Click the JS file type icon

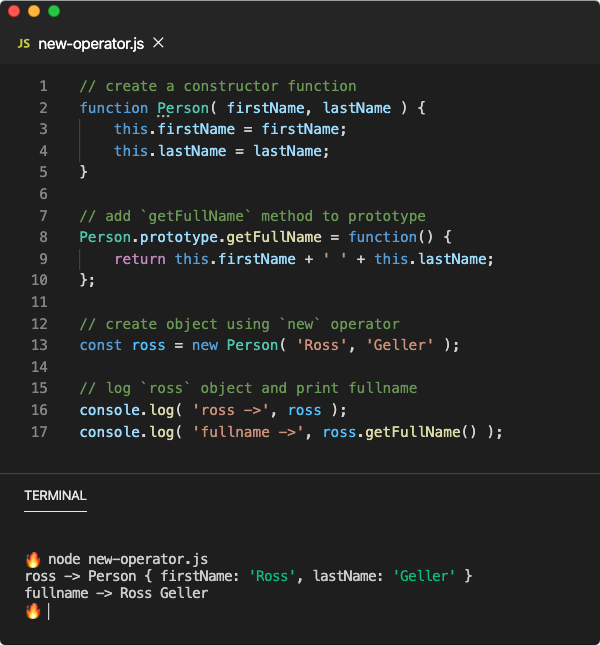click(x=24, y=44)
